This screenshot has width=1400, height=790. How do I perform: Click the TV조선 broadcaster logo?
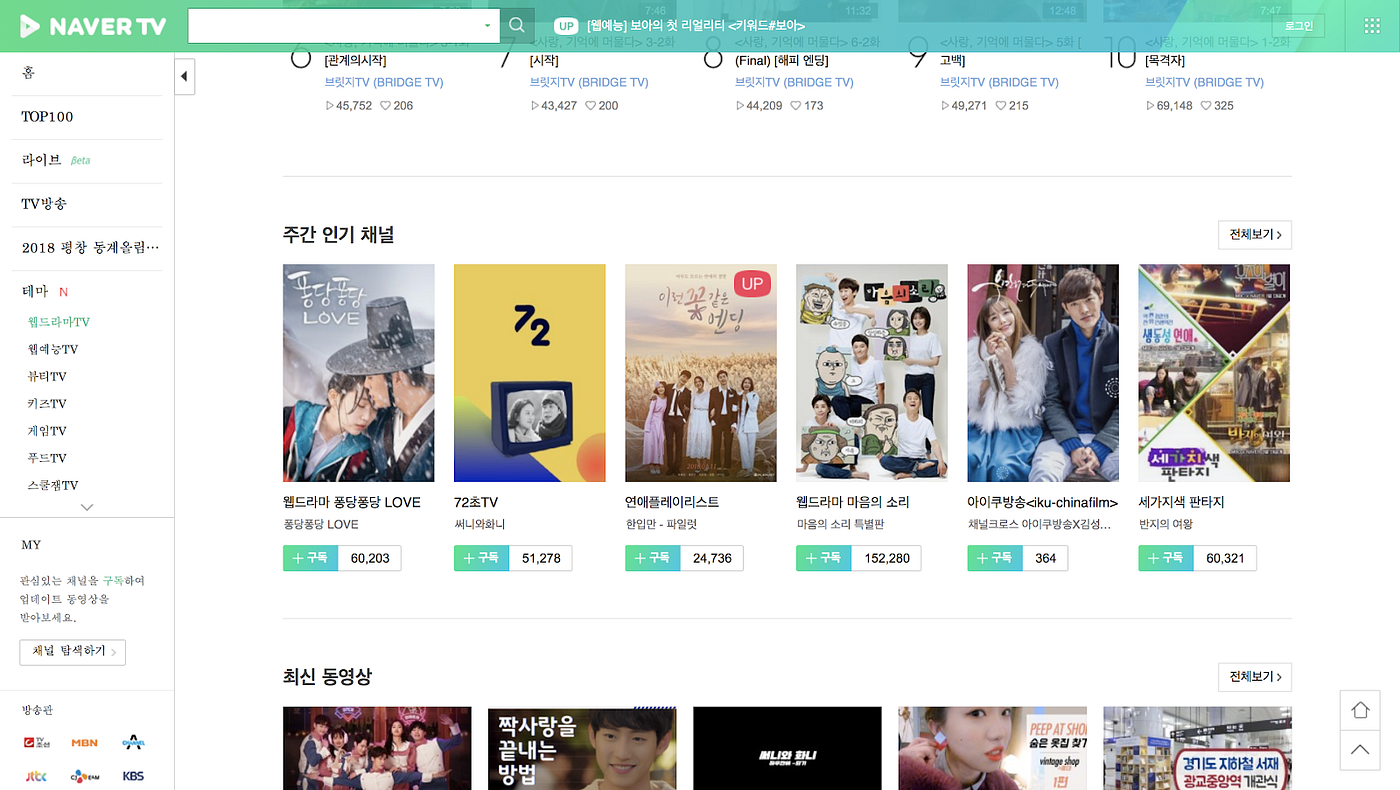(38, 743)
